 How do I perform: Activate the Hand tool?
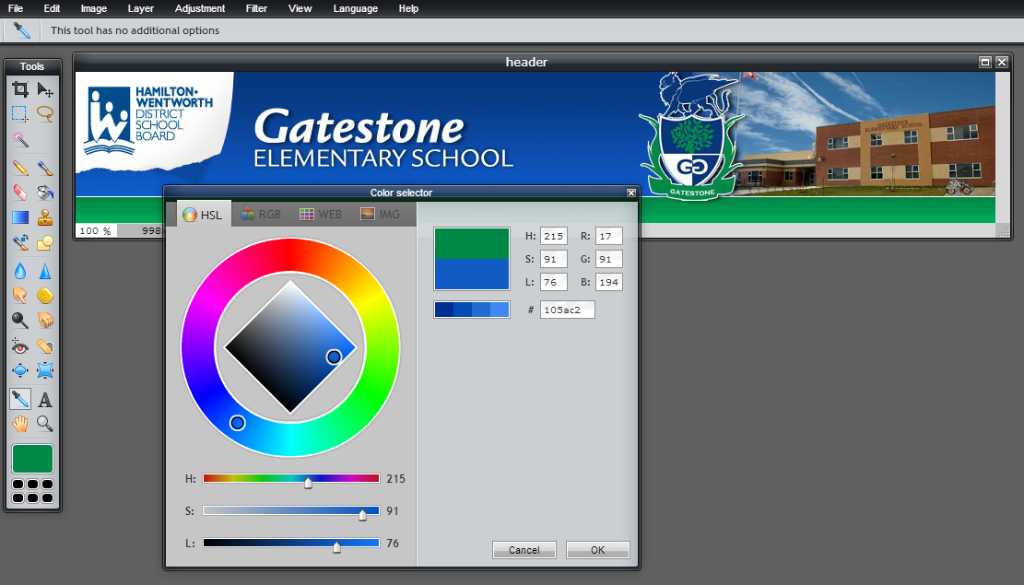point(20,424)
